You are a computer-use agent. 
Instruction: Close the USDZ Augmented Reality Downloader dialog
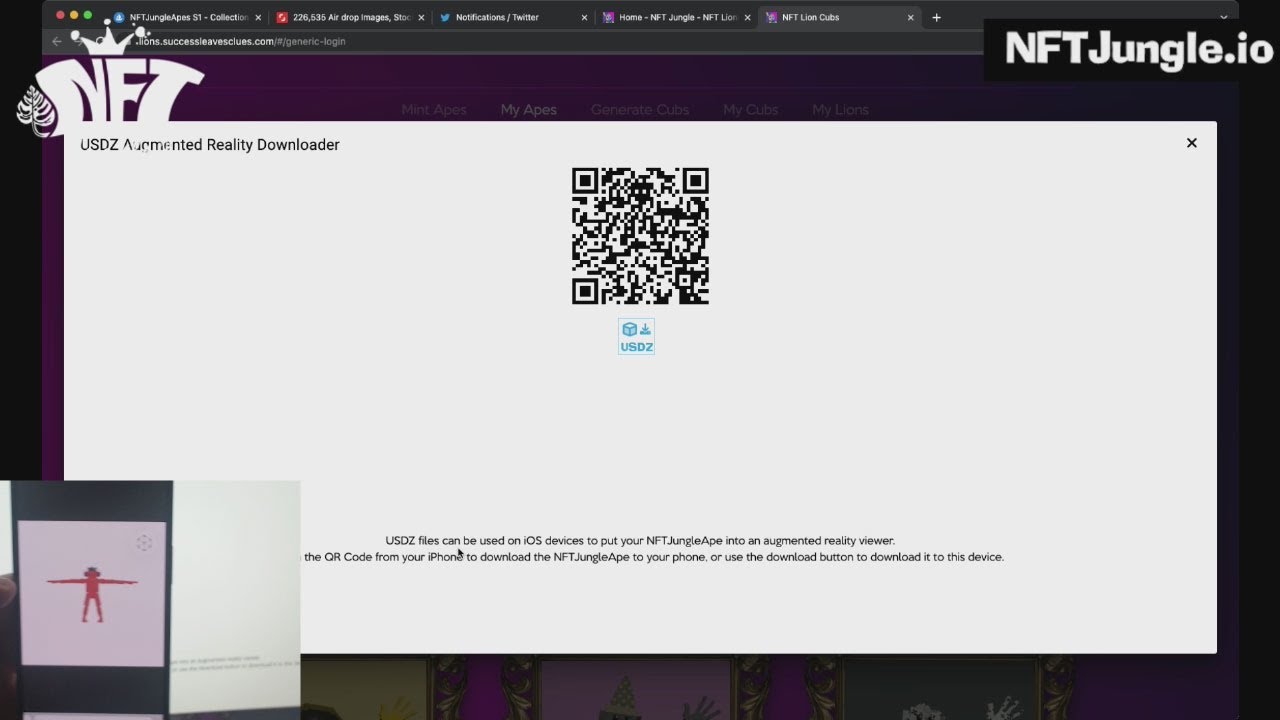pos(1191,143)
